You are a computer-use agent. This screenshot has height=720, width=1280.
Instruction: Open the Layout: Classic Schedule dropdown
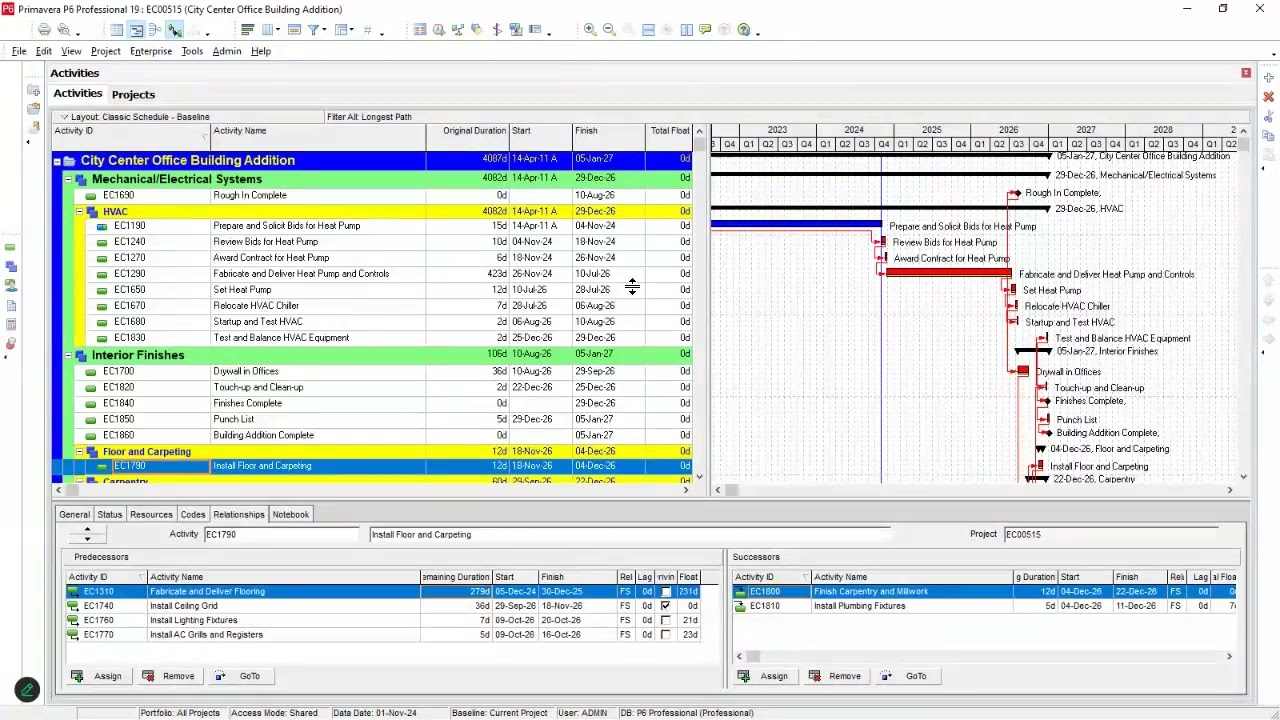click(x=65, y=117)
